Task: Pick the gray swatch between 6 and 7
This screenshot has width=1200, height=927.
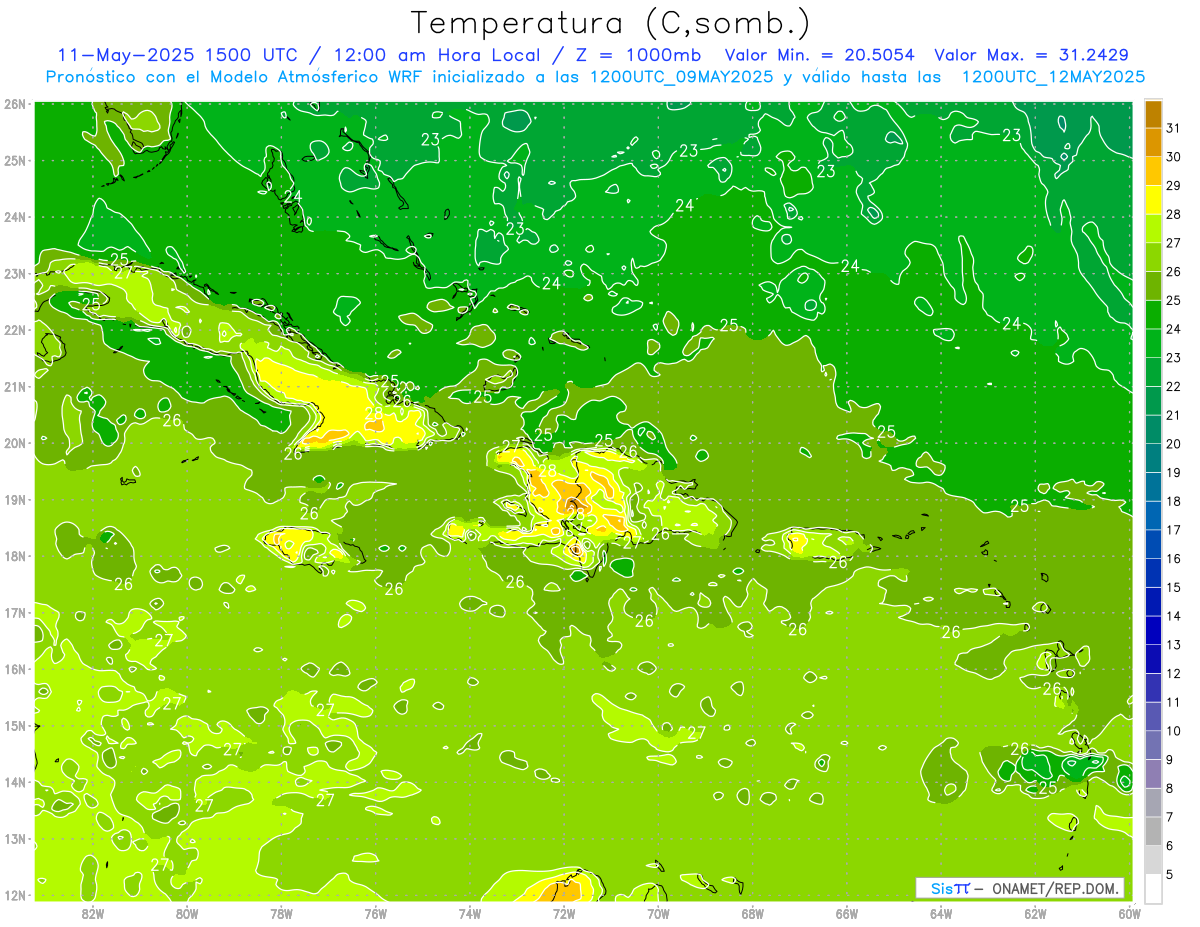Action: [1153, 831]
